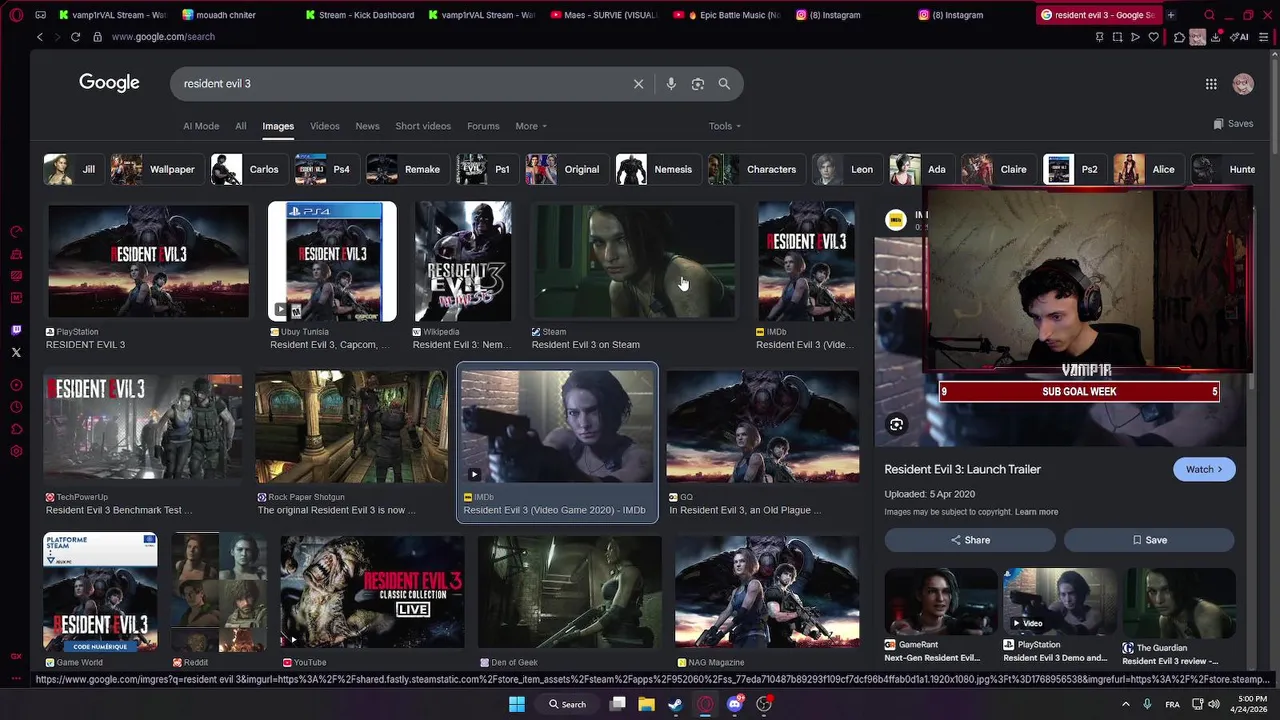Image resolution: width=1280 pixels, height=720 pixels.
Task: Switch to Stream - Kick Dashboard browser tab
Action: 358,15
